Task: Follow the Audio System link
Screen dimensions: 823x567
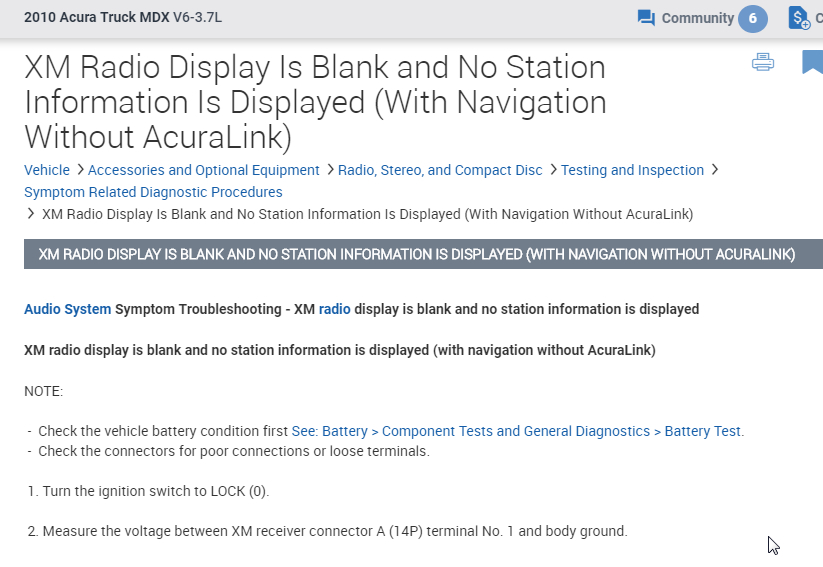Action: (68, 309)
